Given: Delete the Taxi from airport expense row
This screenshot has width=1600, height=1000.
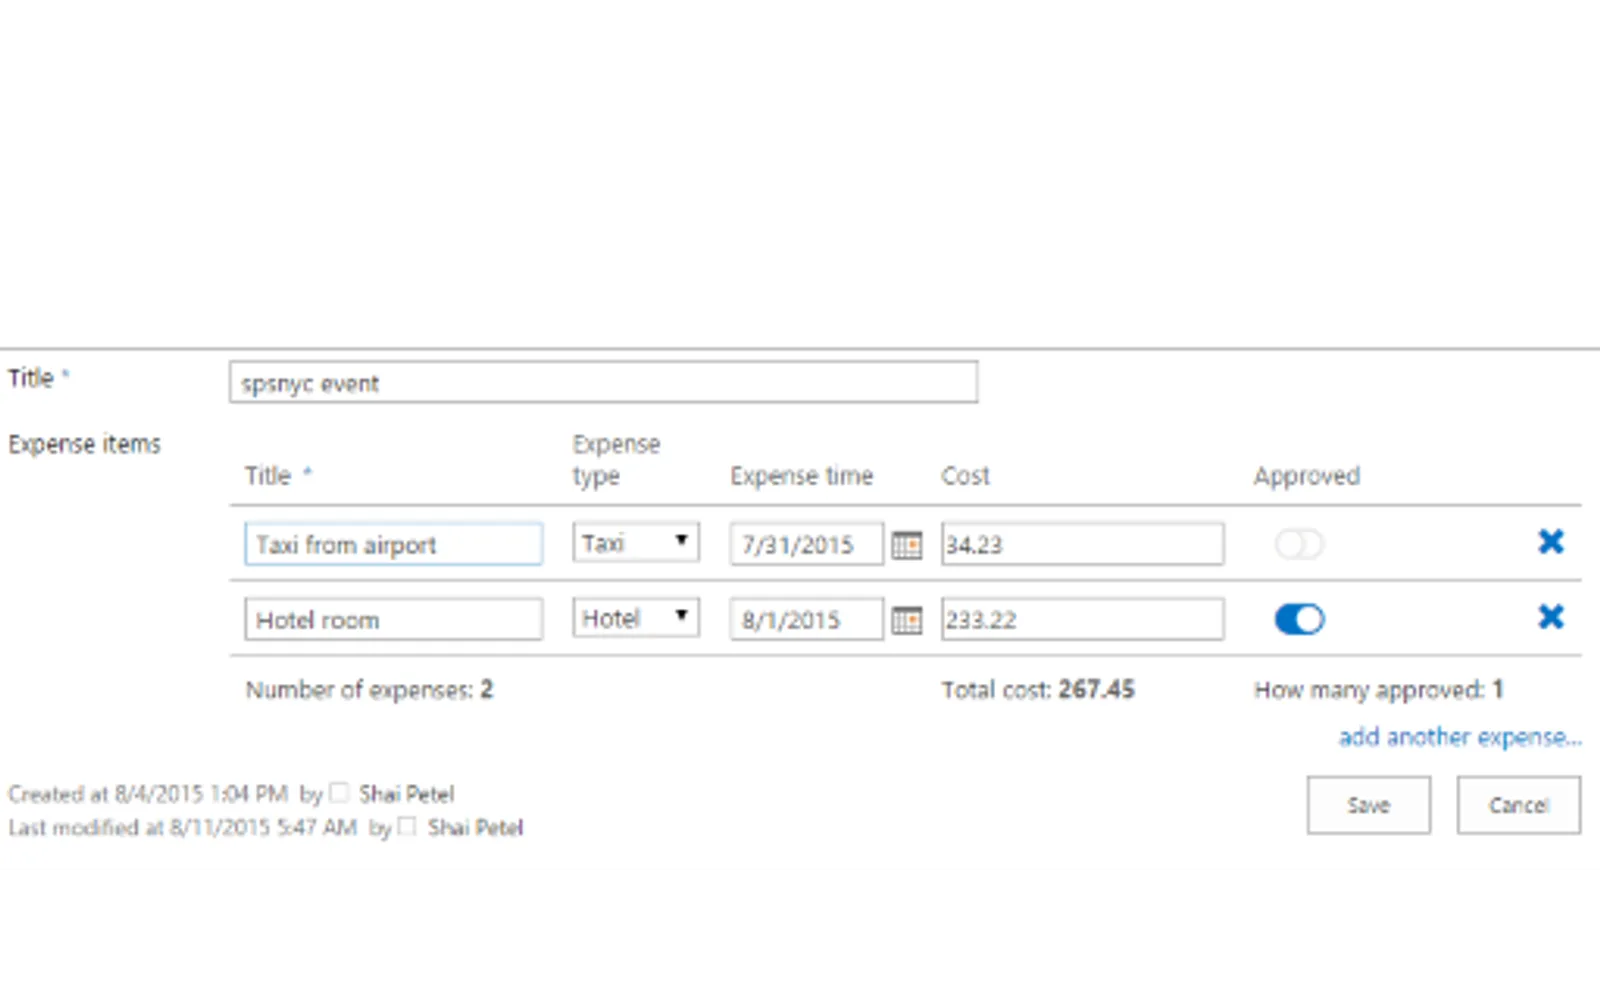Looking at the screenshot, I should point(1551,542).
